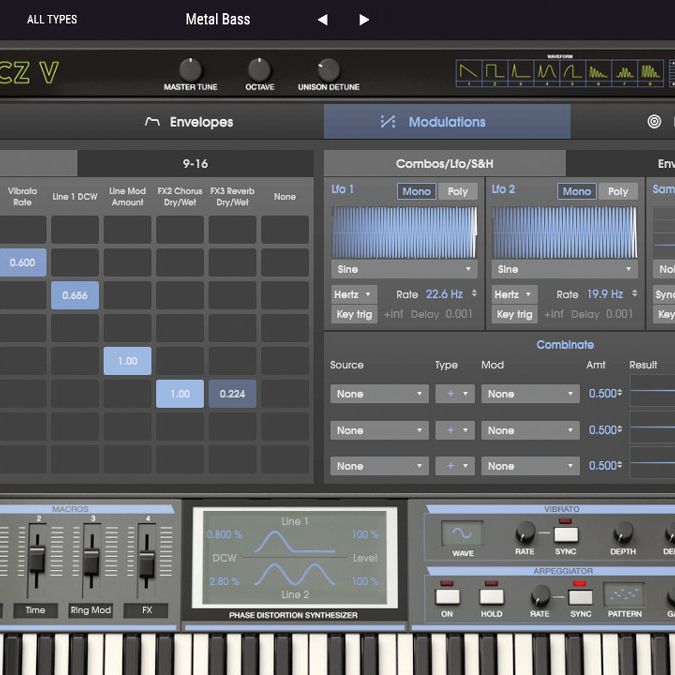Toggle Arpeggiator Sync button
675x675 pixels.
580,597
